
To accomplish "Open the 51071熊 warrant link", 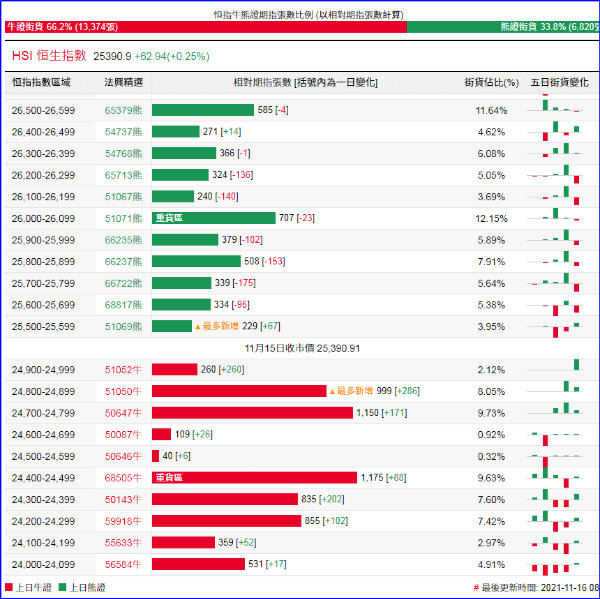I will click(x=125, y=218).
